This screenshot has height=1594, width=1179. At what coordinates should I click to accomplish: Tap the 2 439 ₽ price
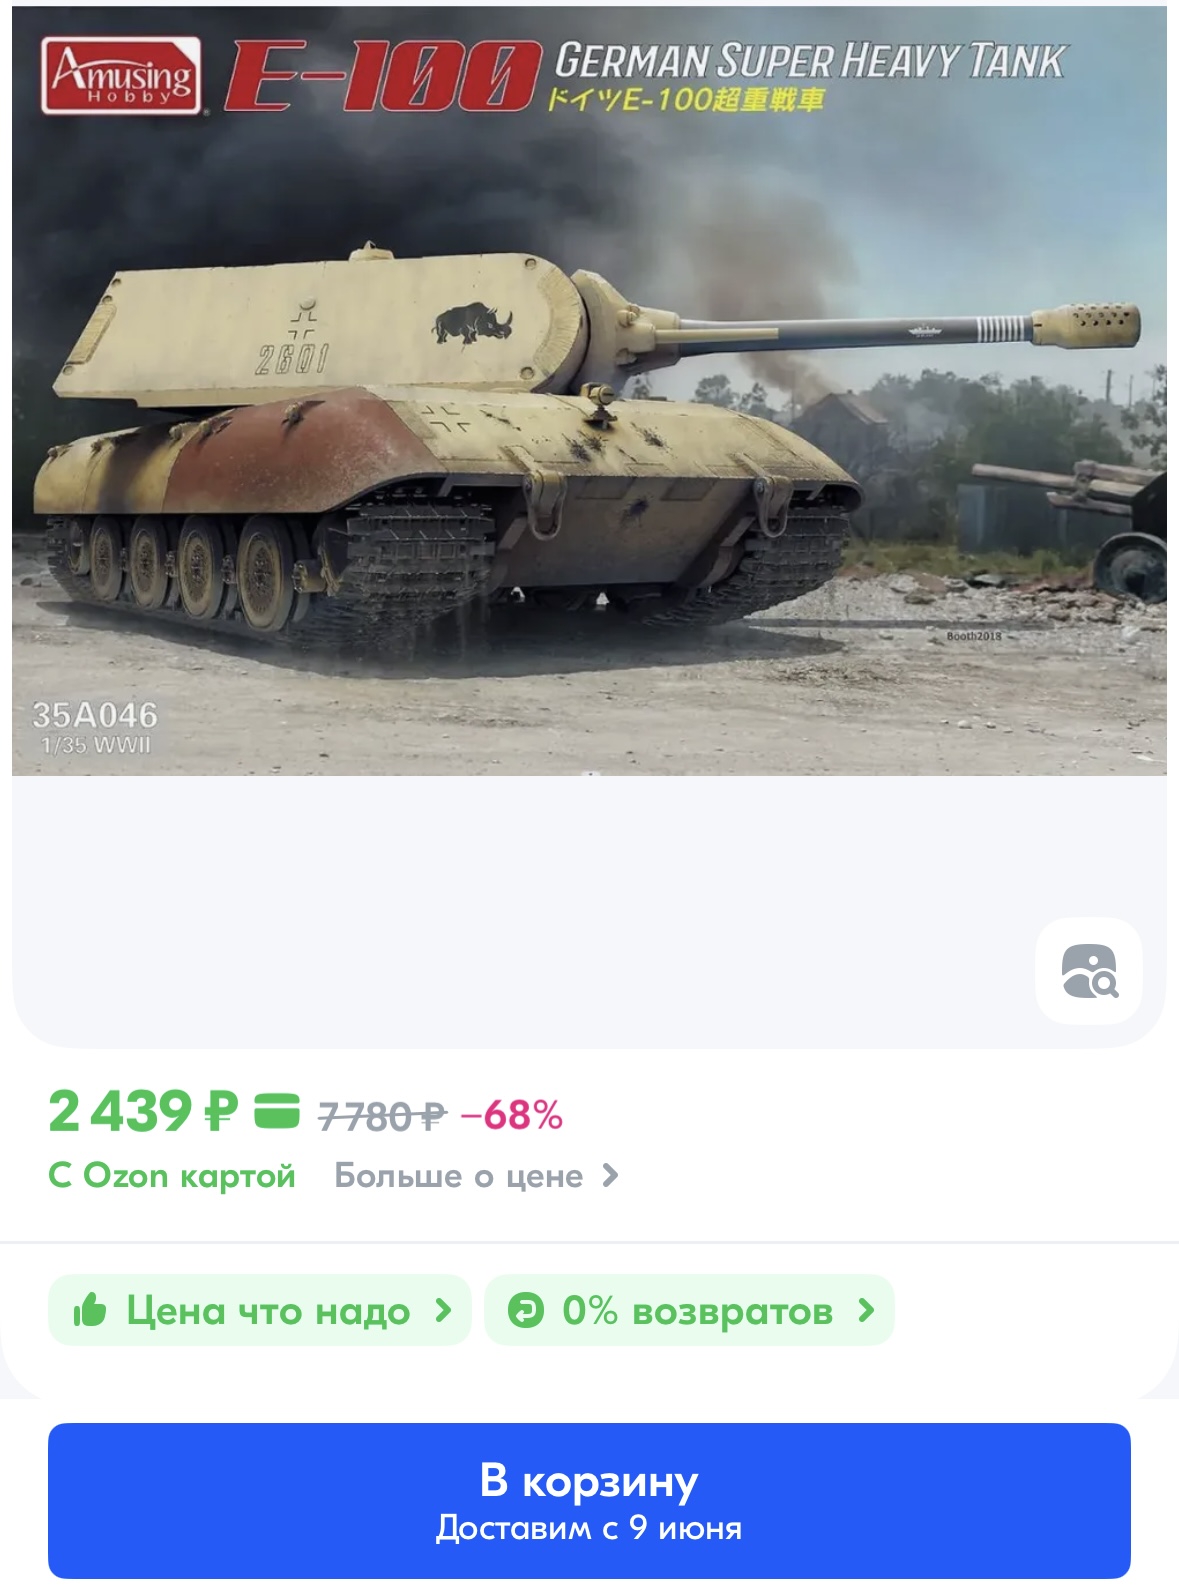coord(144,1111)
